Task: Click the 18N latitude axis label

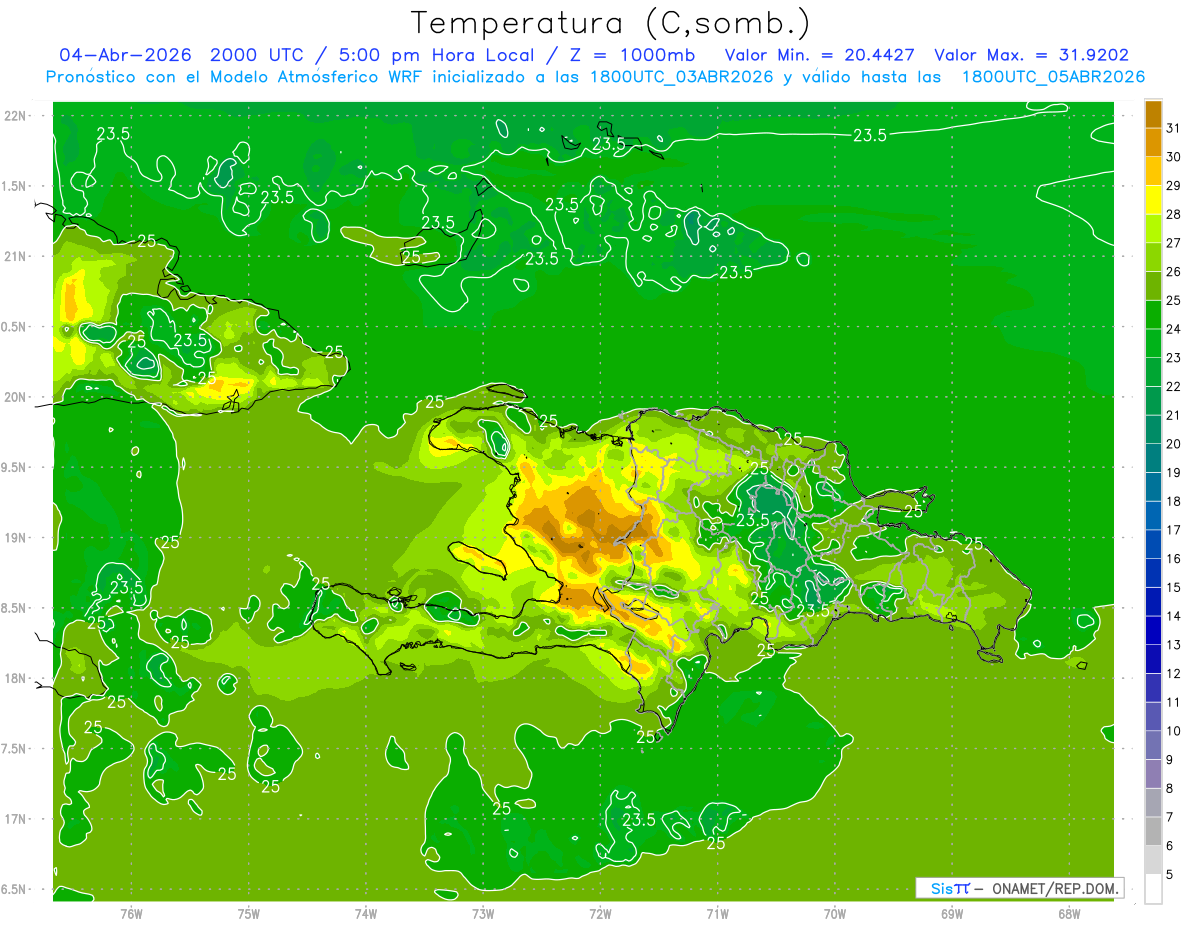Action: click(16, 678)
